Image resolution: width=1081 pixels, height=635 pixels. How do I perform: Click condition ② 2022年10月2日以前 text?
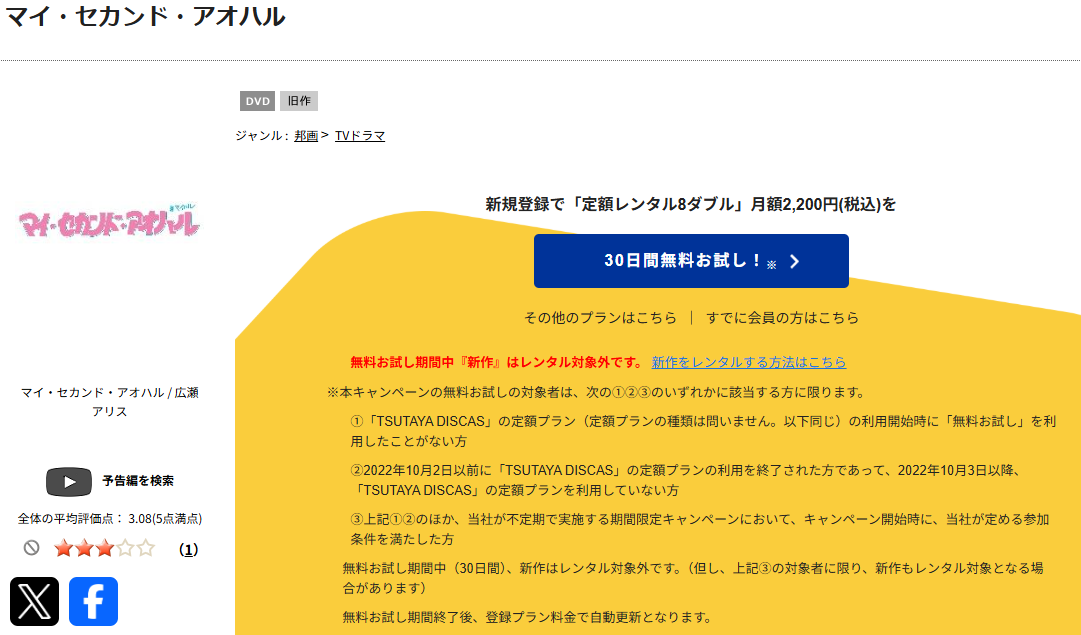(x=686, y=480)
